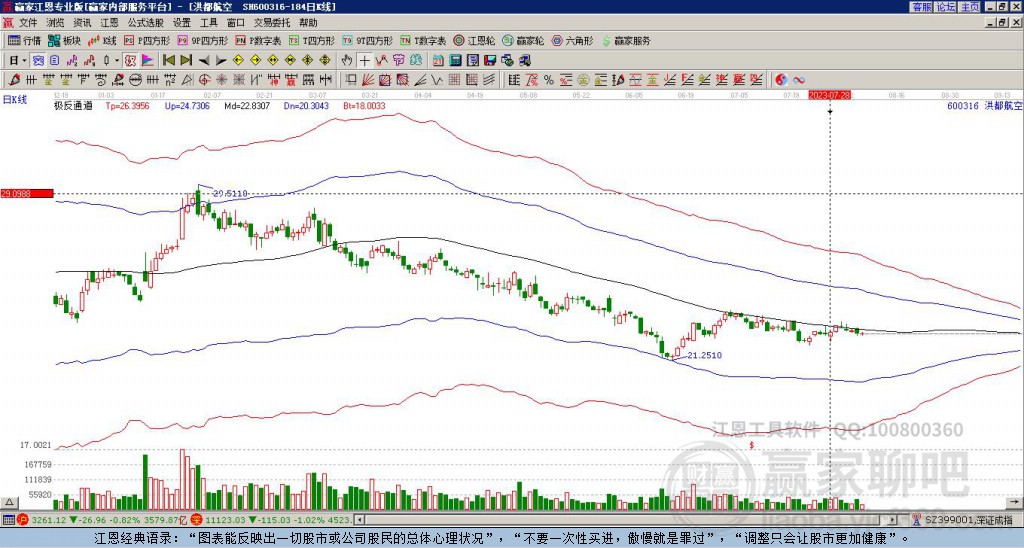Click the black left-arrow scroll icon
1024x548 pixels.
coord(203,61)
